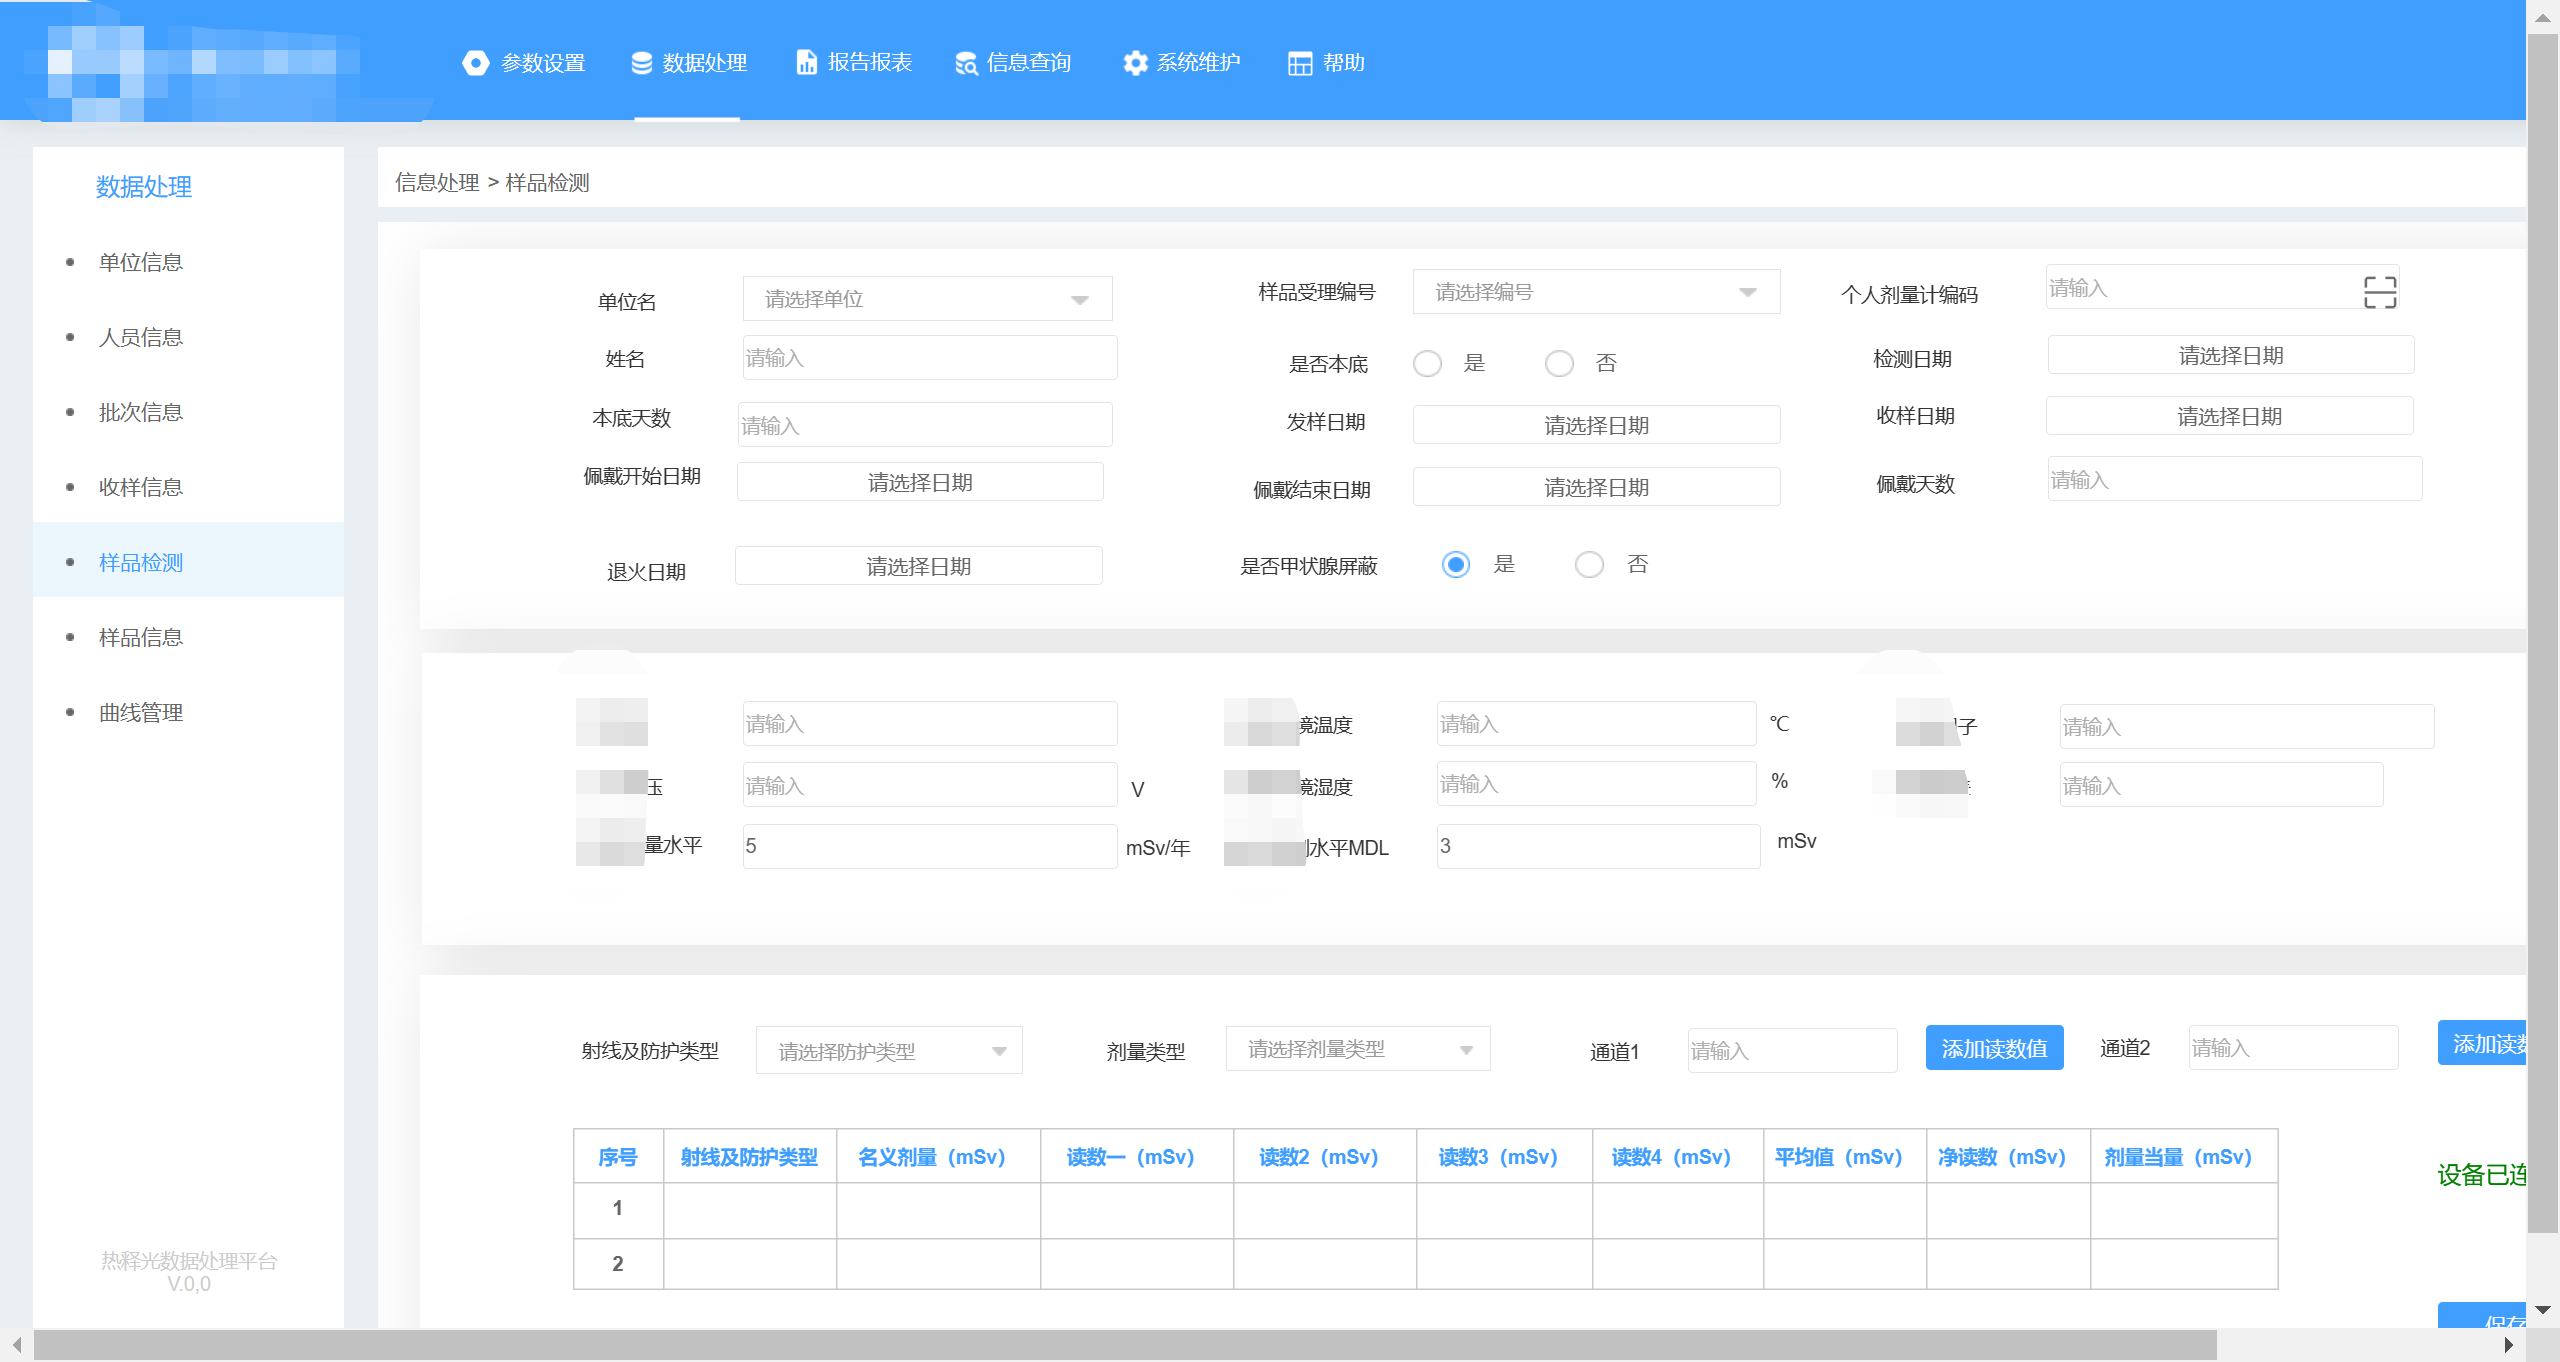
Task: Click the 参数设置 hexagon icon
Action: (476, 63)
